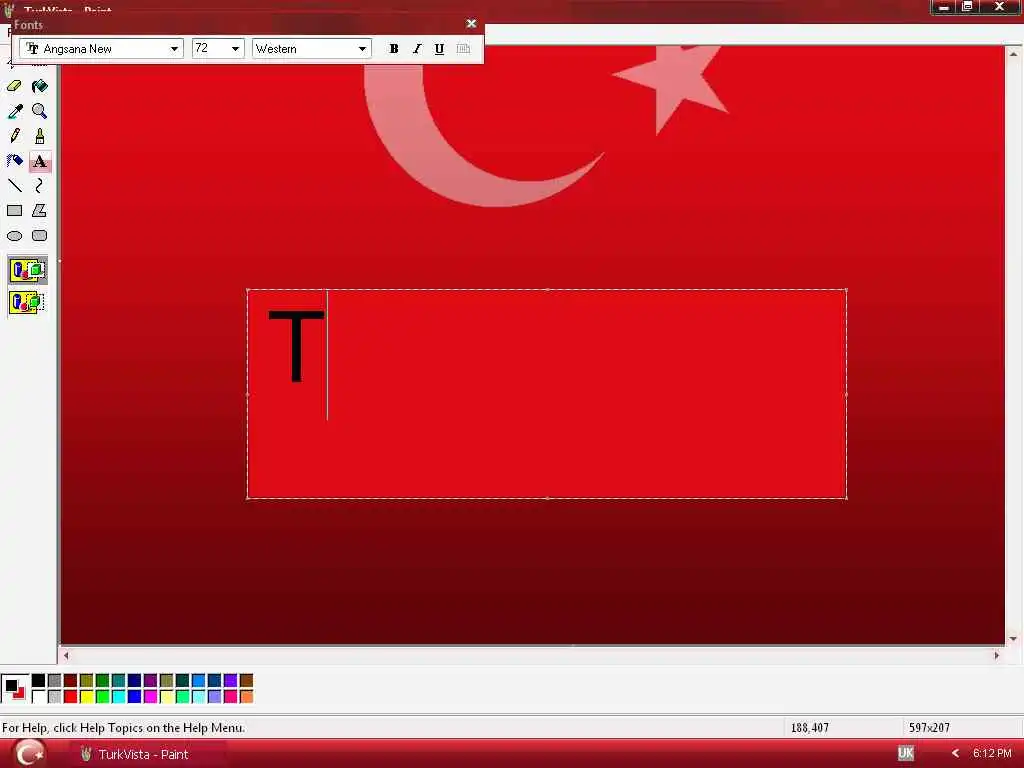This screenshot has height=768, width=1024.
Task: Pick the bright blue color swatch in bottom row
Action: 135,697
